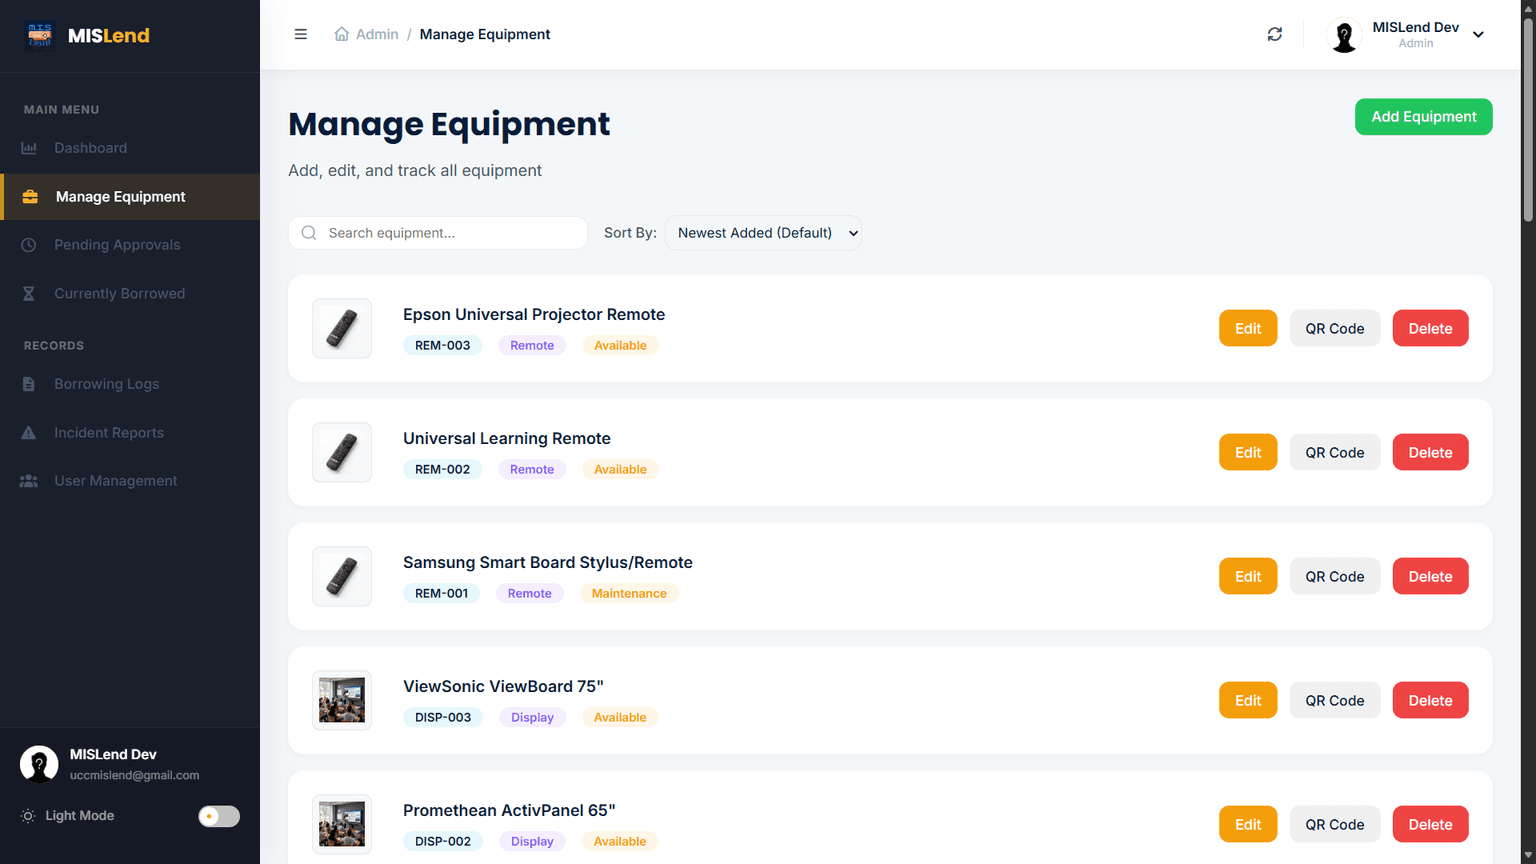Edit Epson Universal Projector Remote
1536x864 pixels.
1248,328
